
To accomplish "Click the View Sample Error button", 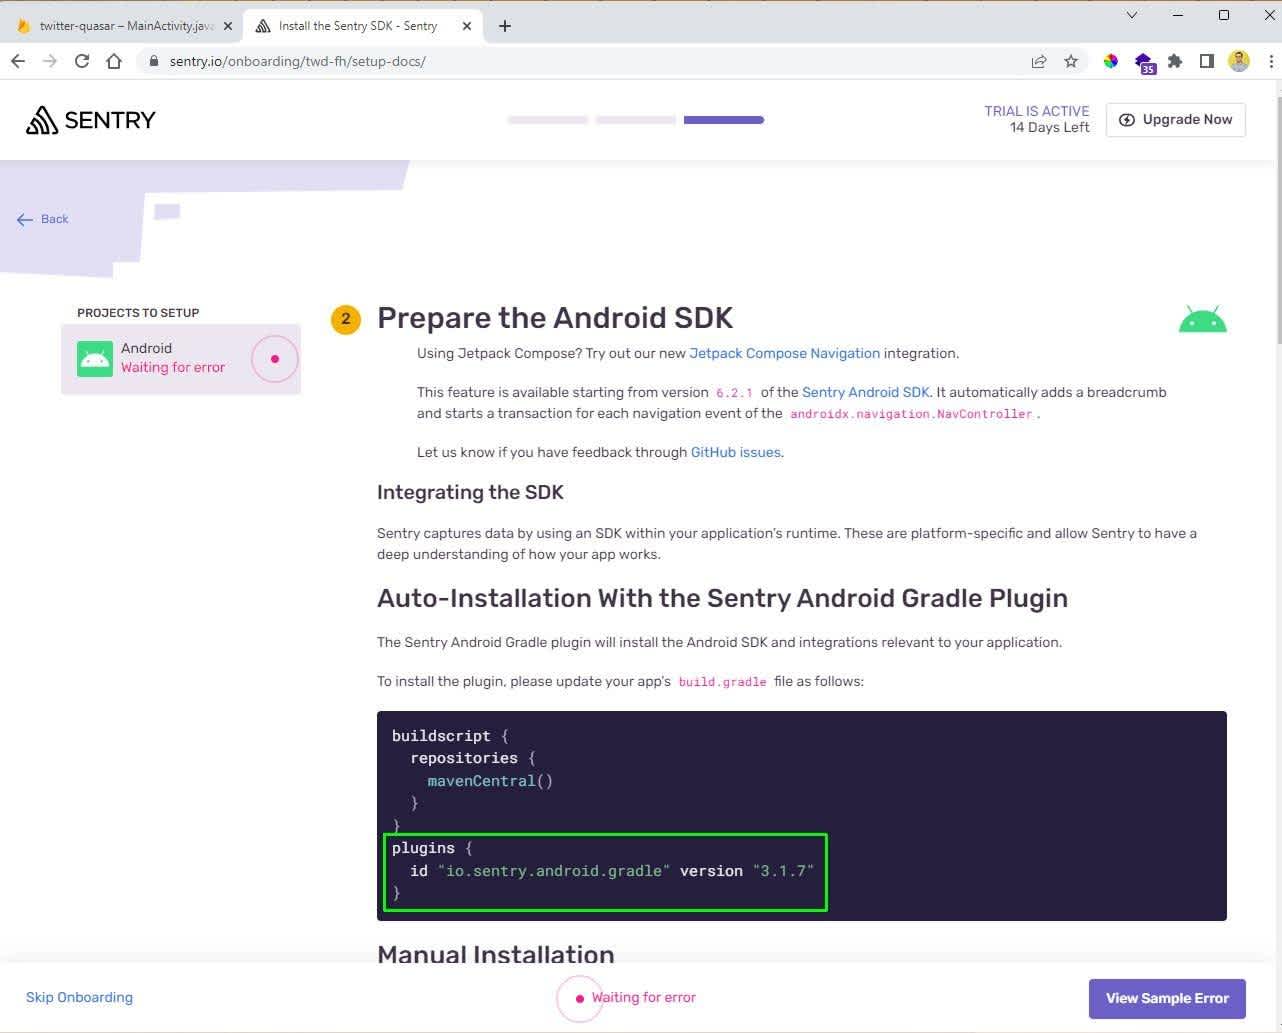I will [1167, 998].
